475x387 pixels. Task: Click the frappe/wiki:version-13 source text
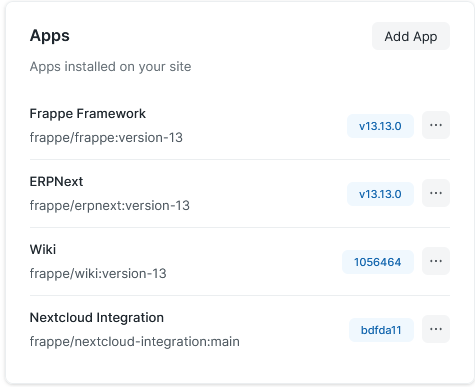tap(98, 273)
